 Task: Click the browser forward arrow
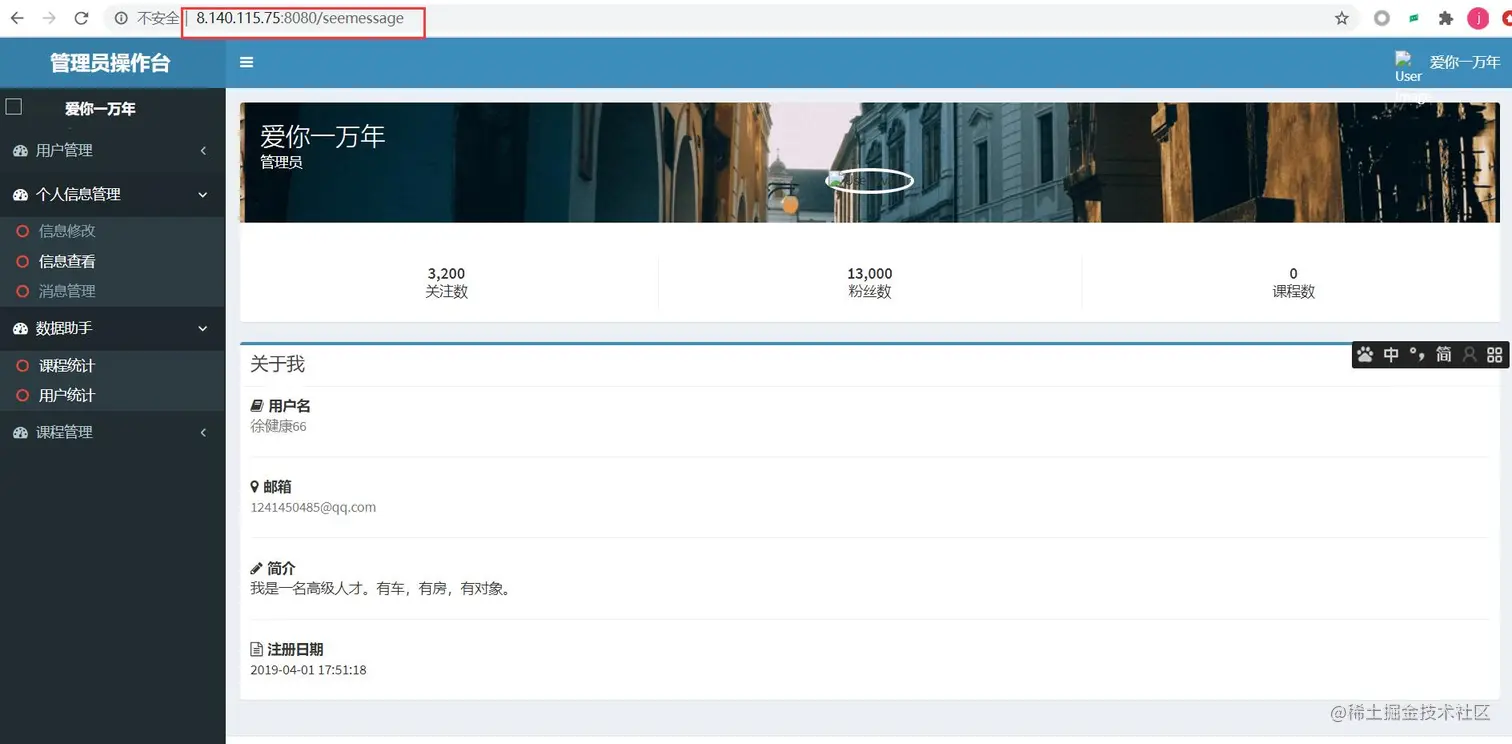click(x=49, y=18)
